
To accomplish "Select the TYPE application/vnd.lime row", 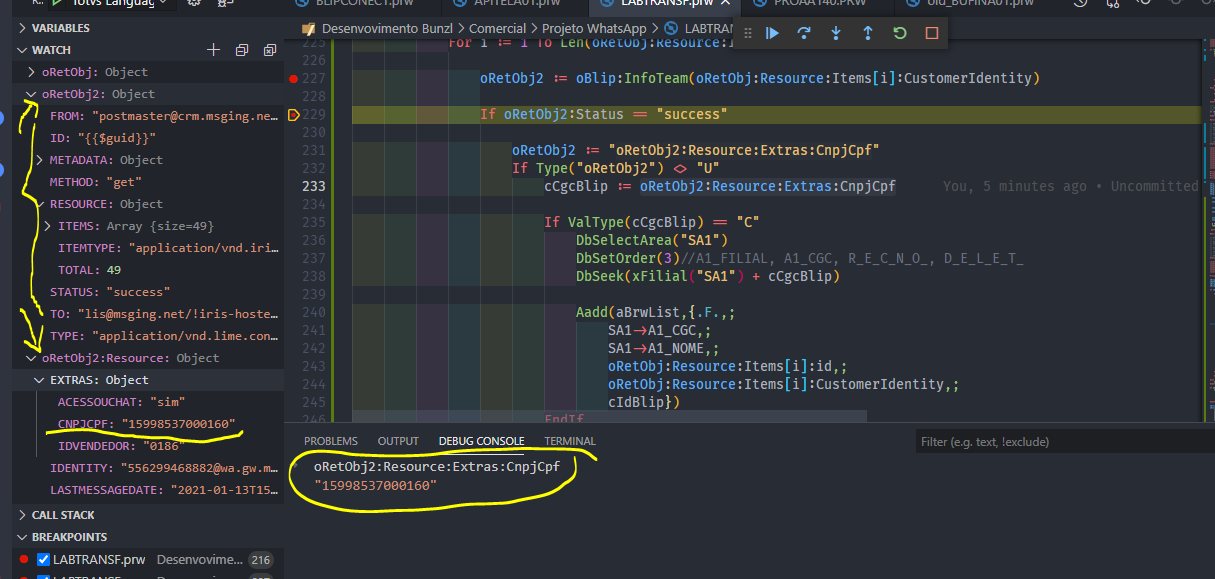I will [148, 336].
